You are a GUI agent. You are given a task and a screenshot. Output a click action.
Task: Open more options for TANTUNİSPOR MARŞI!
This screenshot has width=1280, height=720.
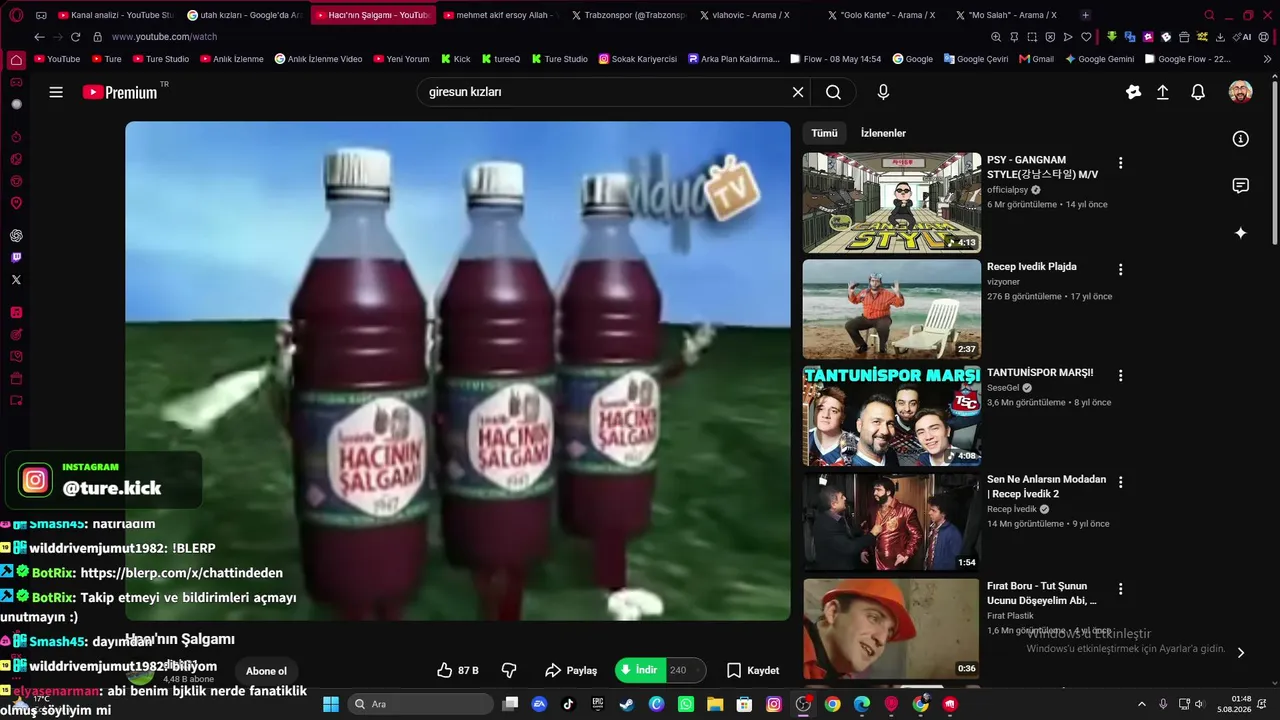tap(1120, 376)
